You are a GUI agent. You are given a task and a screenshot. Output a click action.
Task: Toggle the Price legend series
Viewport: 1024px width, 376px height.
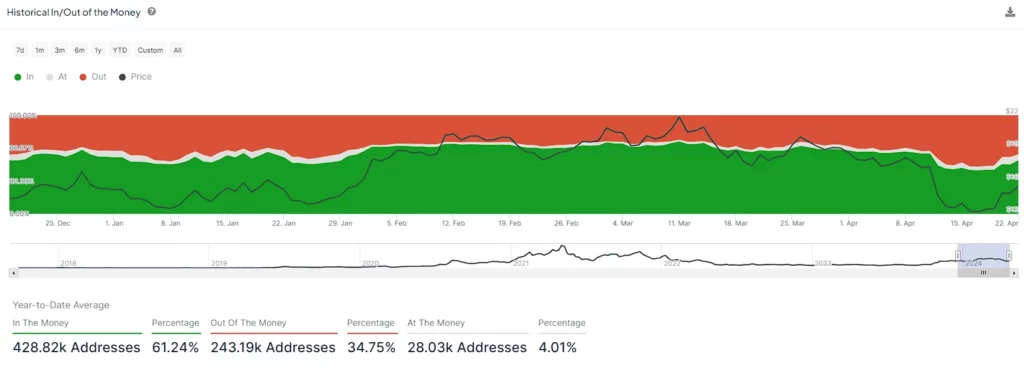135,76
